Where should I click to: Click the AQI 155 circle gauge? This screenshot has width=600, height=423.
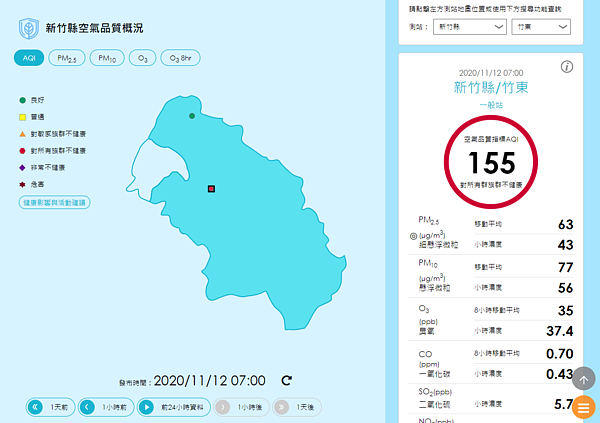pos(491,162)
